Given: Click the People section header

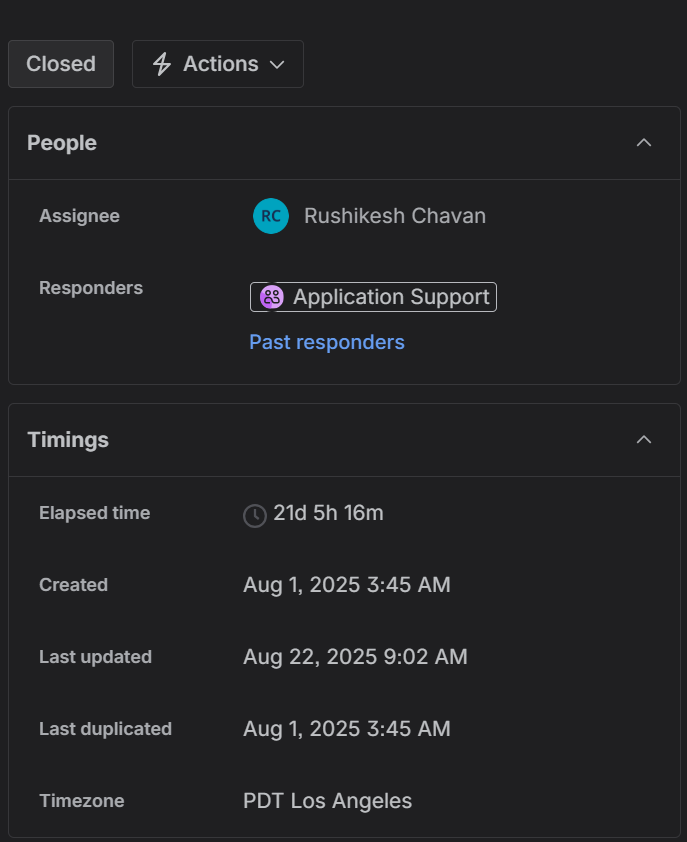Looking at the screenshot, I should pos(62,143).
